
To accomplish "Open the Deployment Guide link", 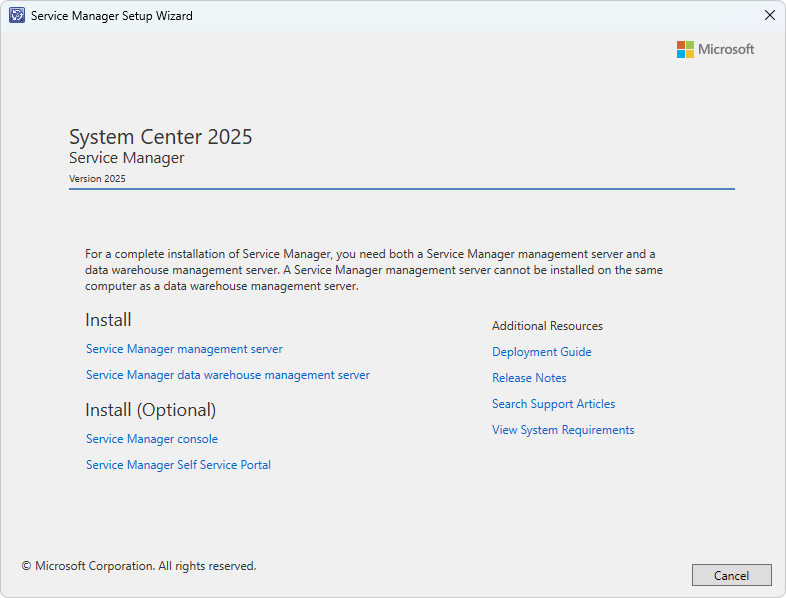I will 541,352.
